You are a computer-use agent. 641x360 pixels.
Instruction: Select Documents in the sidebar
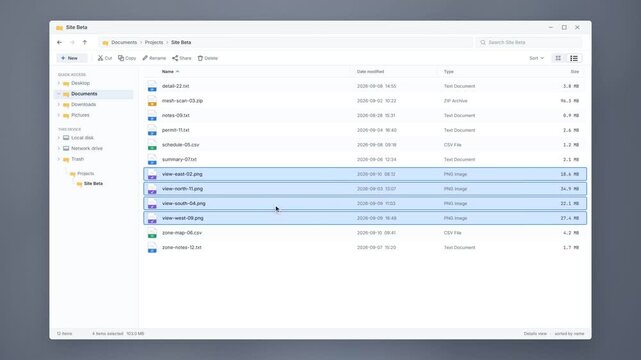(x=94, y=94)
